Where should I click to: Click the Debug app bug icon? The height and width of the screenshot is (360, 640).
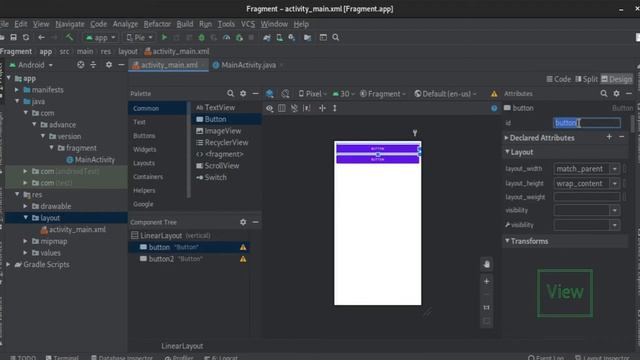tap(201, 38)
